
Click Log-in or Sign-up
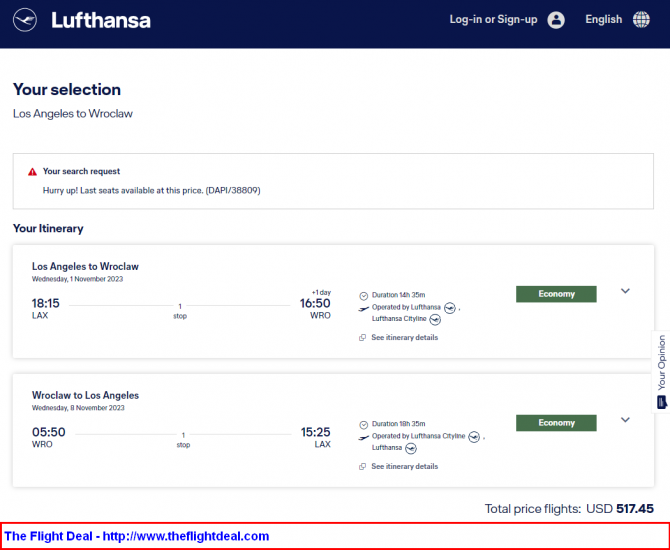pos(493,20)
